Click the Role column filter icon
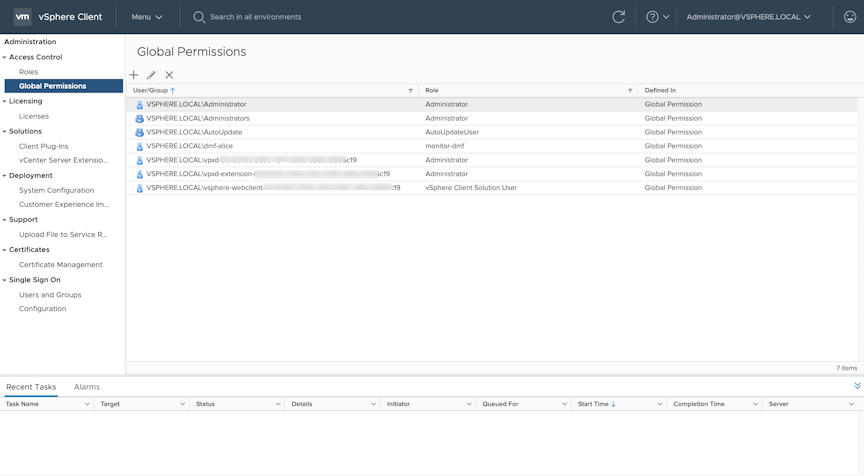Image resolution: width=864 pixels, height=476 pixels. (x=630, y=90)
